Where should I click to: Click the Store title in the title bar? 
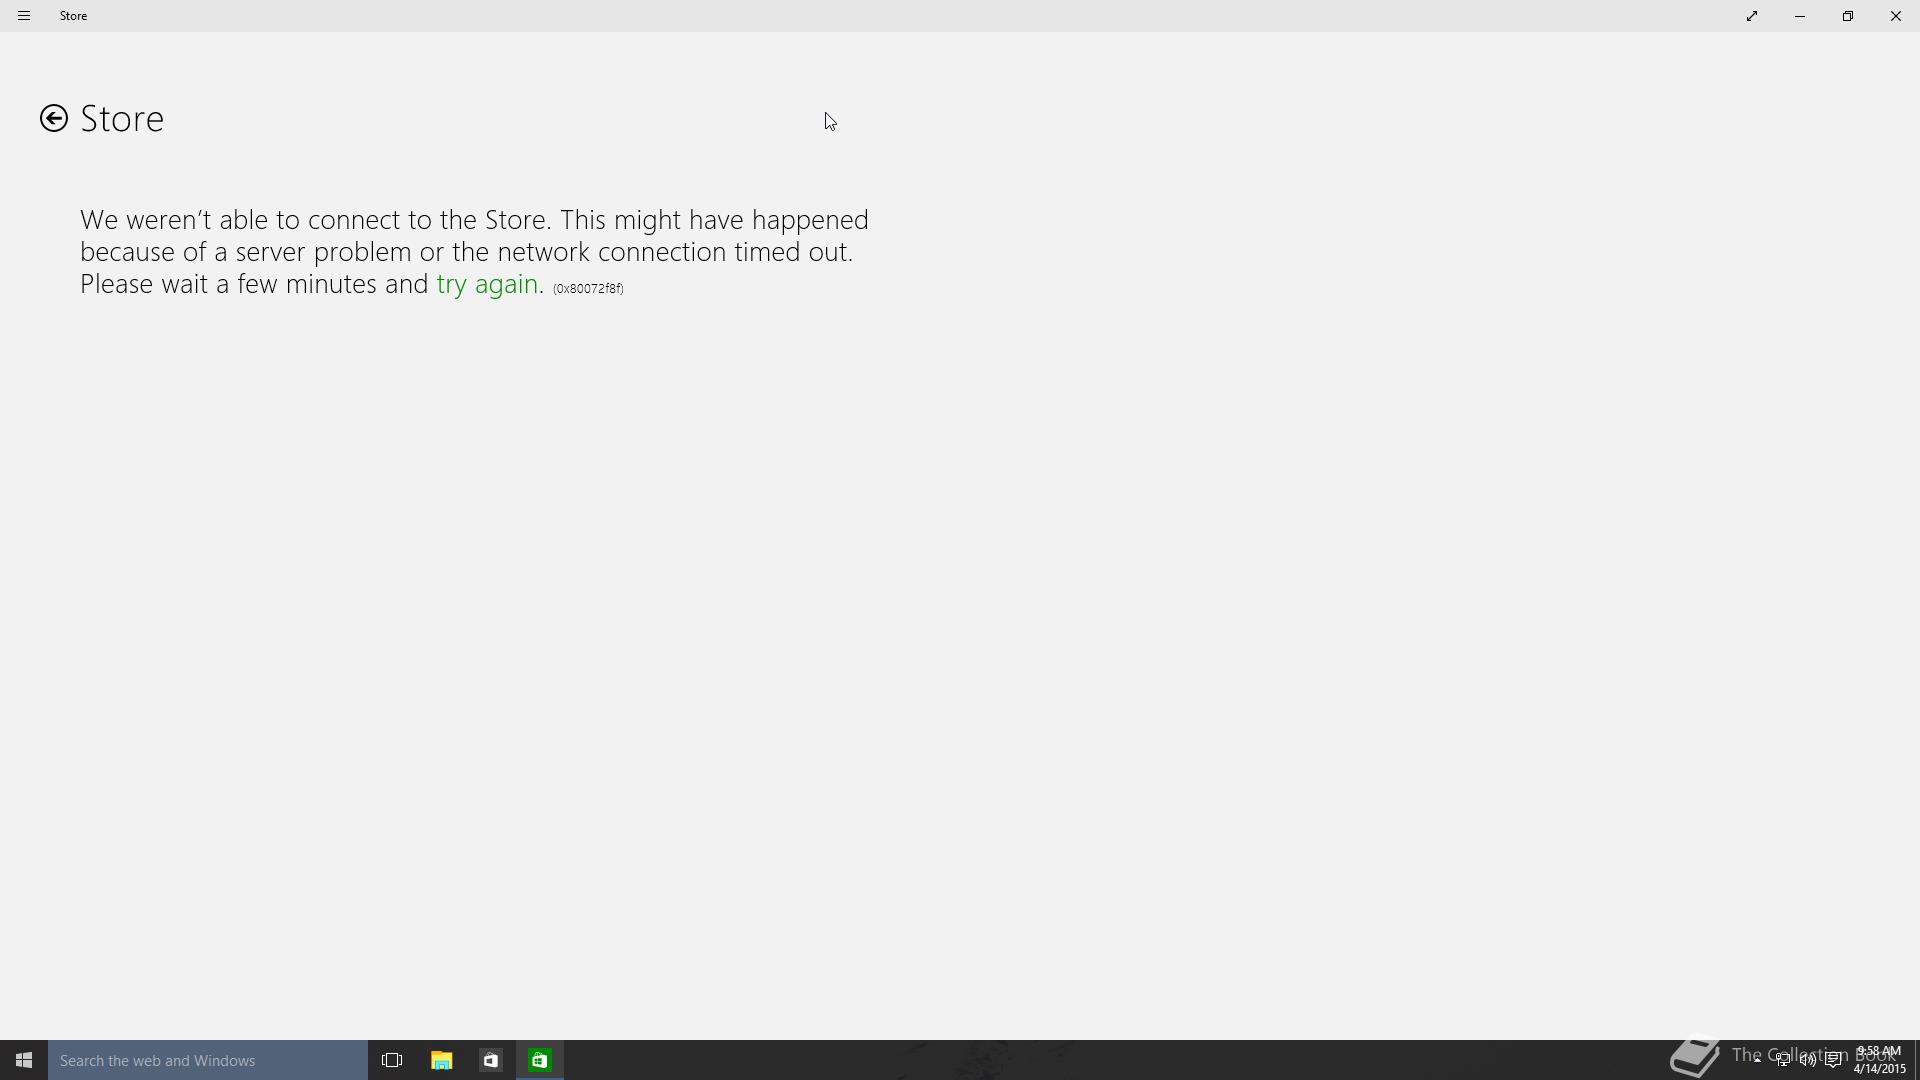pos(73,16)
